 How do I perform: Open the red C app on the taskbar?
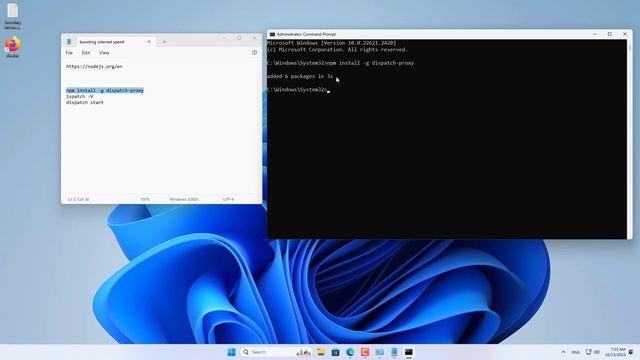[x=364, y=352]
